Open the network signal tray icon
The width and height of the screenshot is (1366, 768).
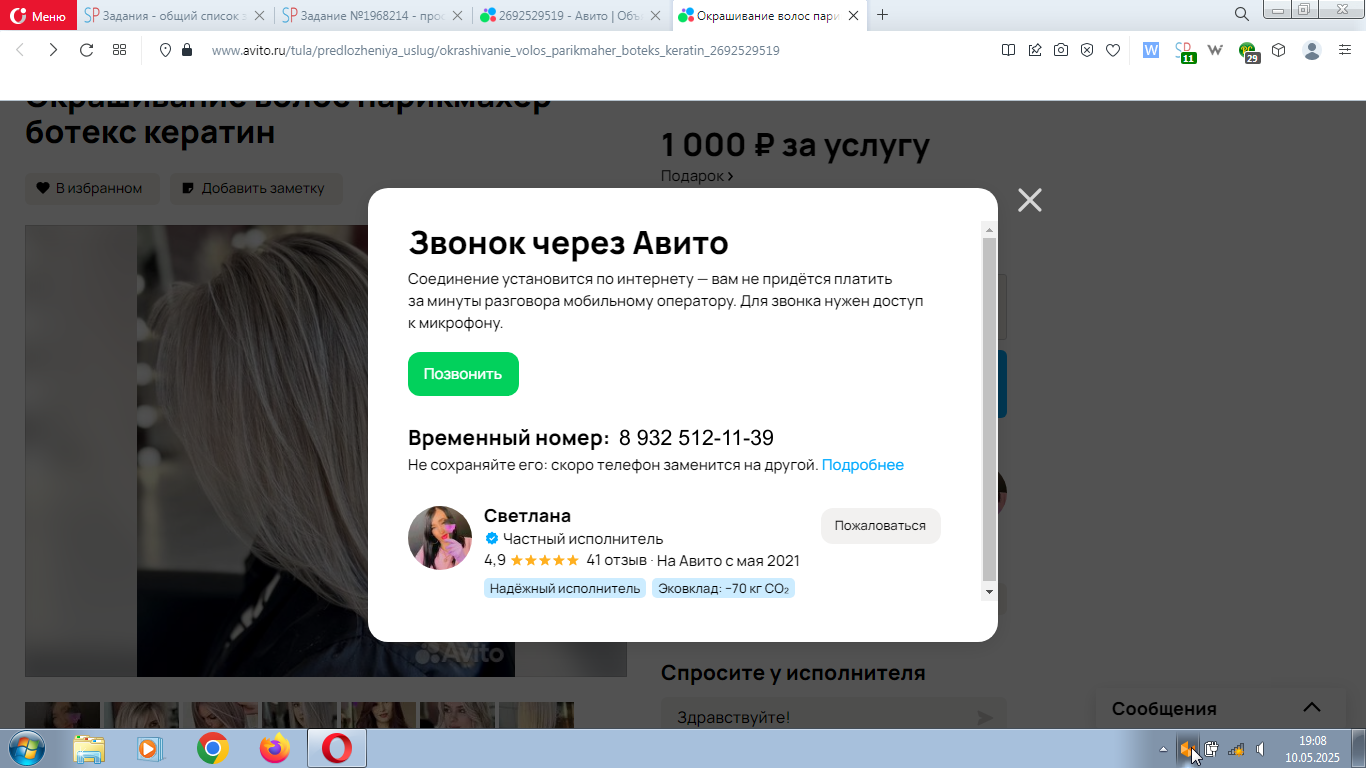pyautogui.click(x=1236, y=748)
